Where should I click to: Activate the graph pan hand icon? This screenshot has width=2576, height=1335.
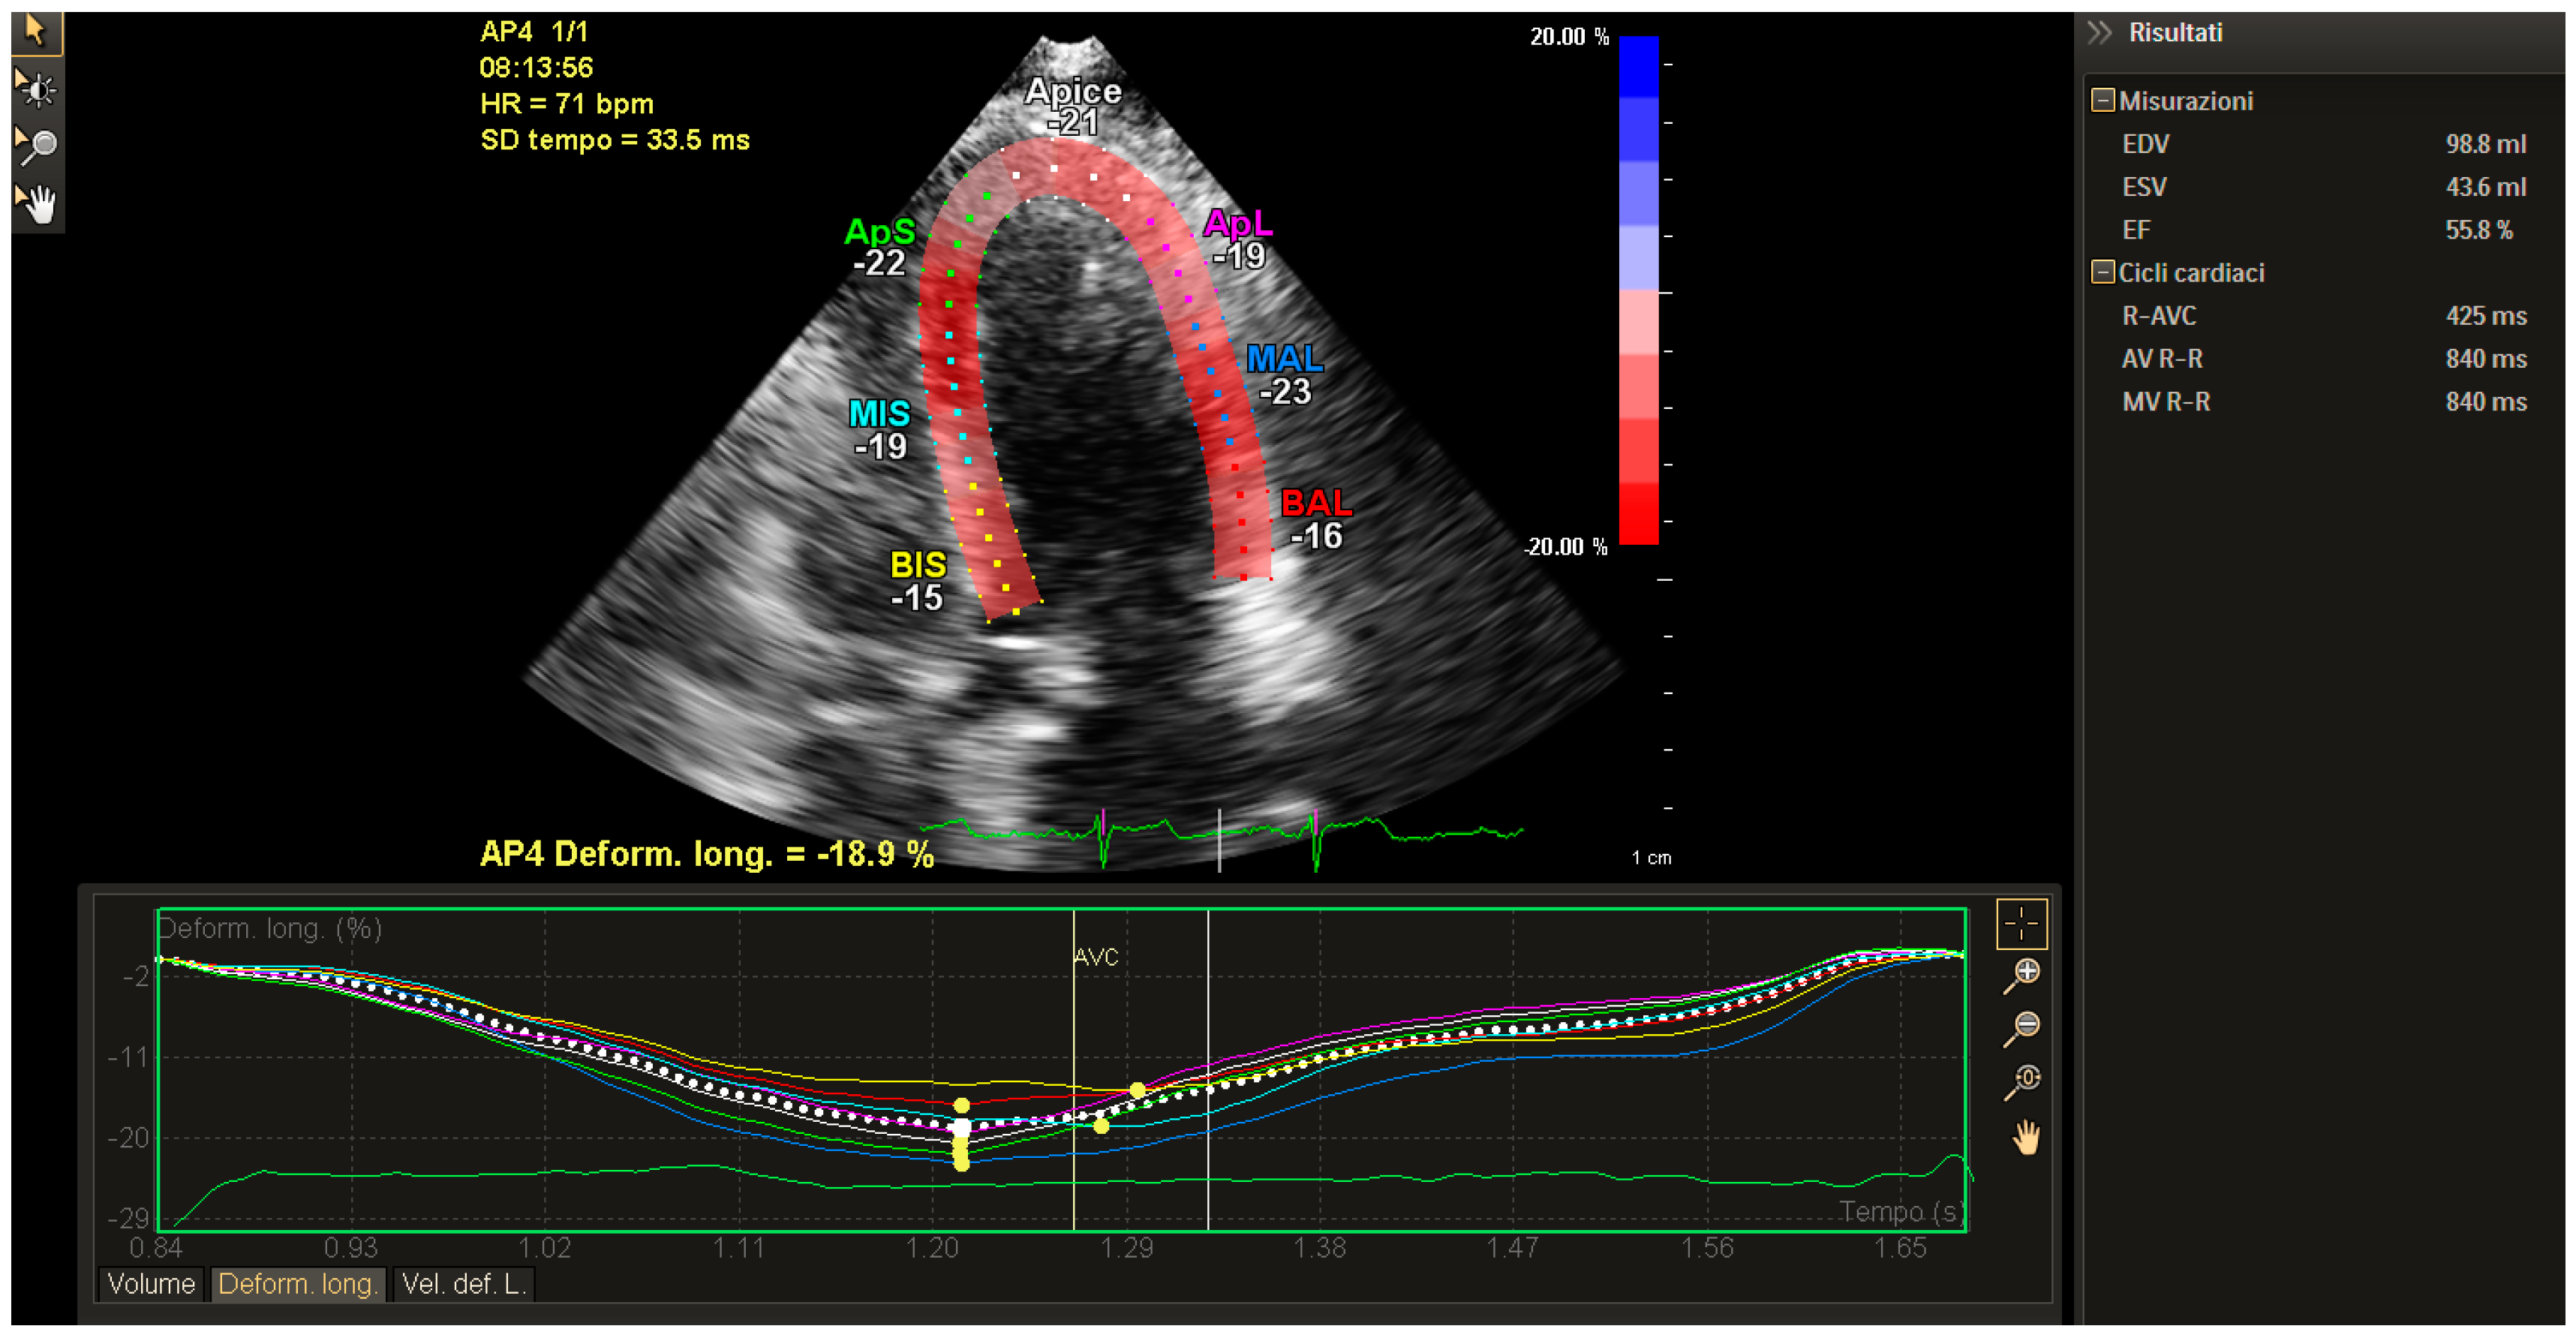pyautogui.click(x=2025, y=1137)
